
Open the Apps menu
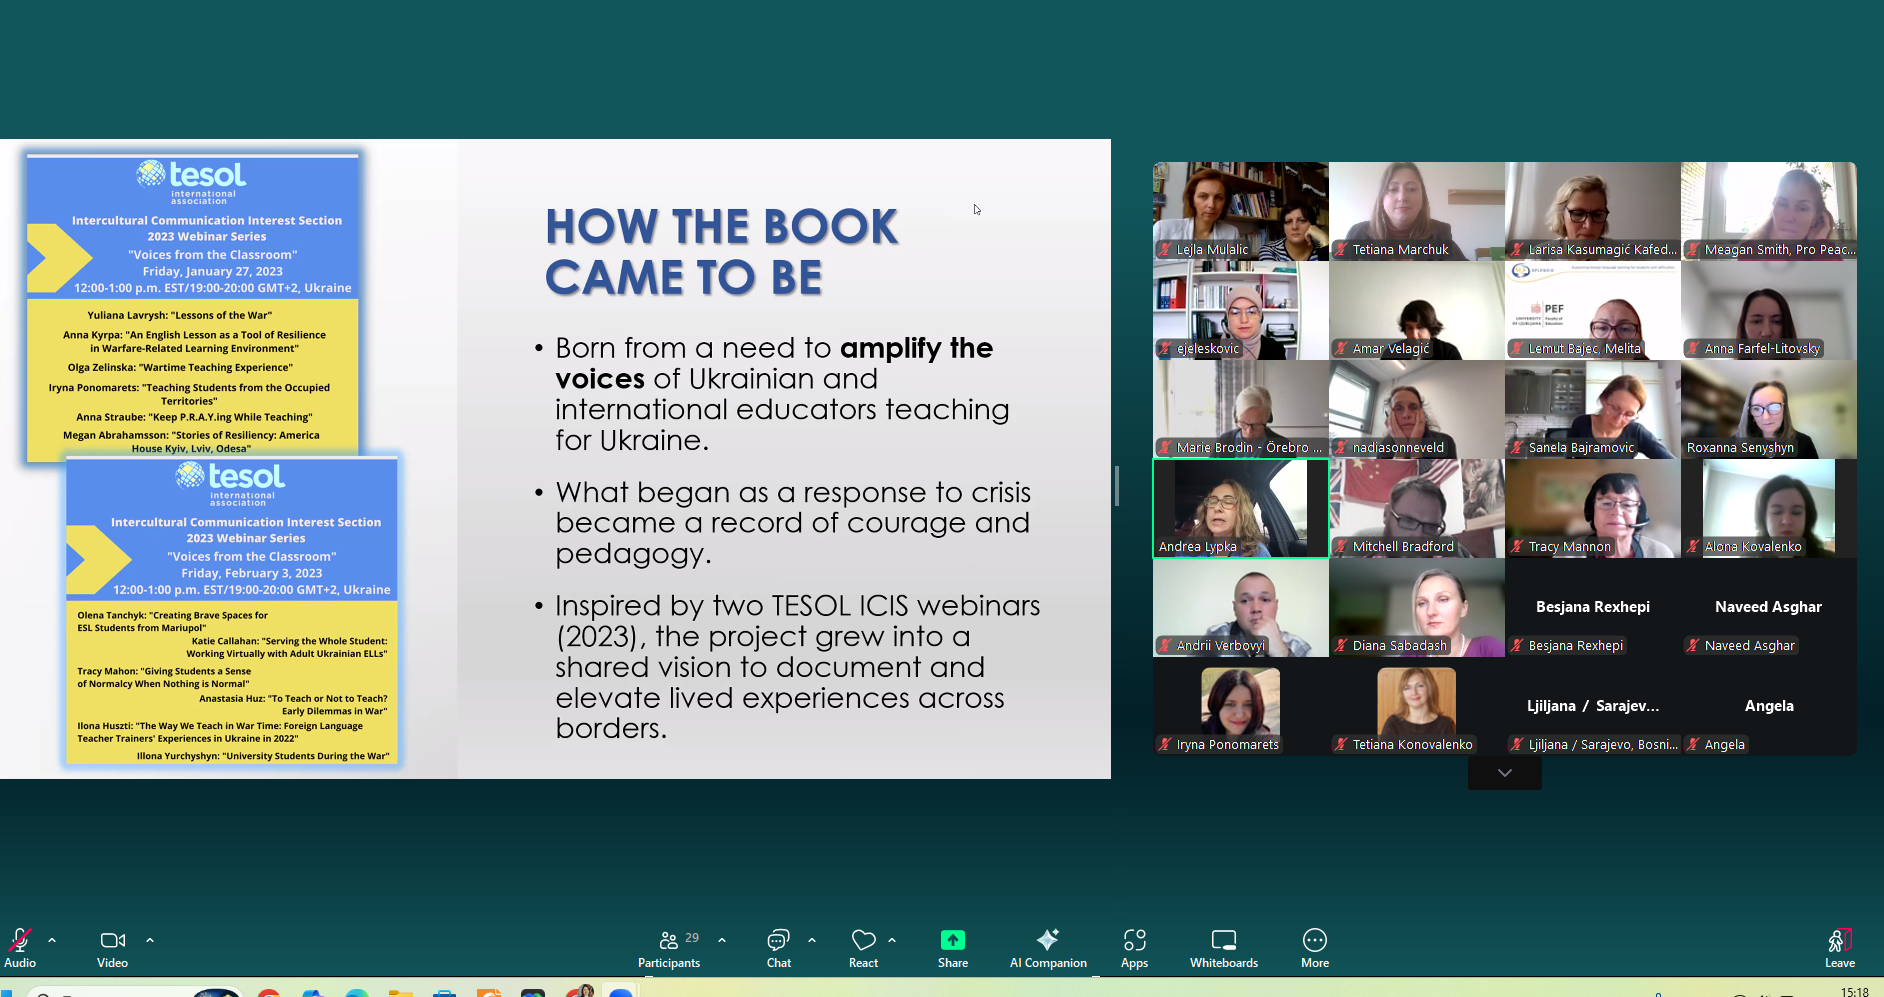[x=1134, y=947]
